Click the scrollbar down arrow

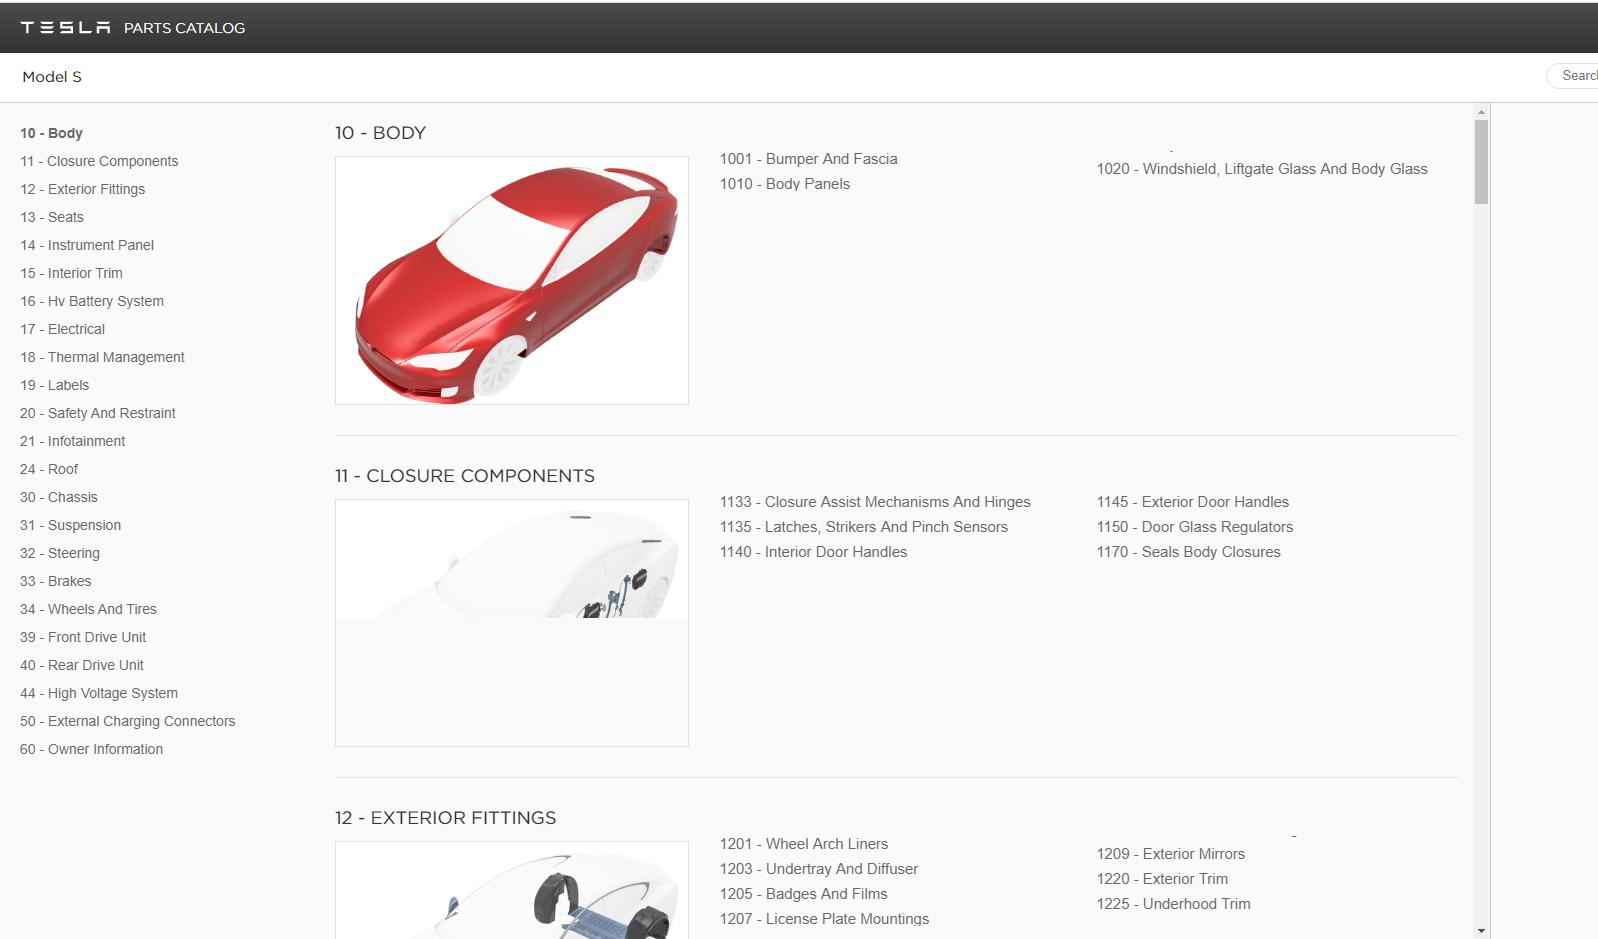click(1482, 931)
